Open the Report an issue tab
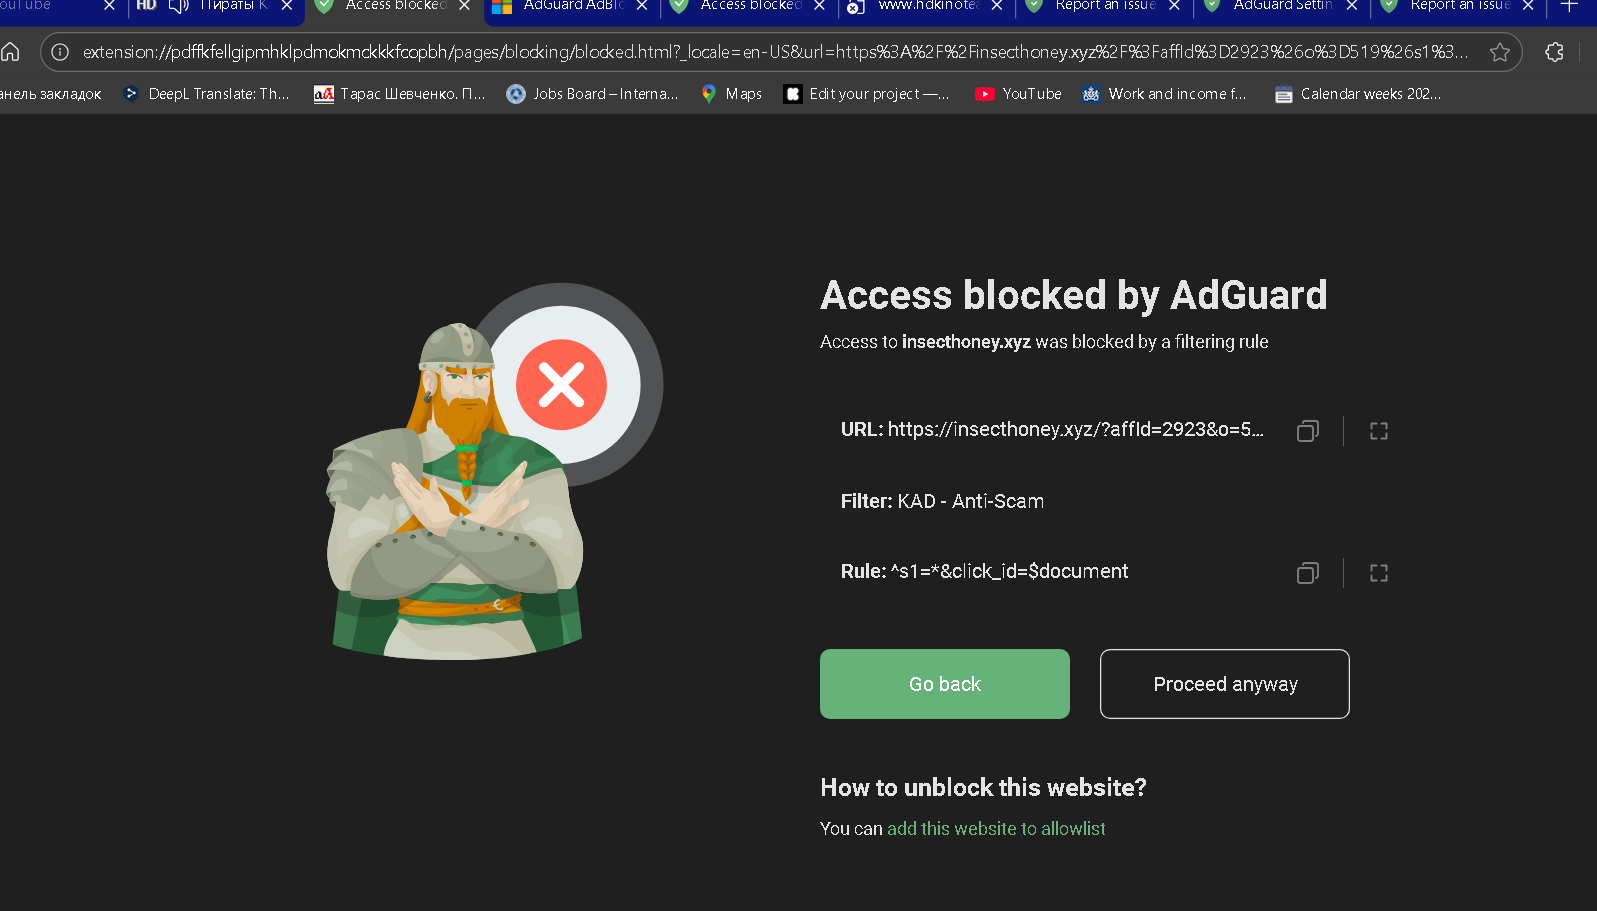This screenshot has height=911, width=1597. tap(1103, 5)
